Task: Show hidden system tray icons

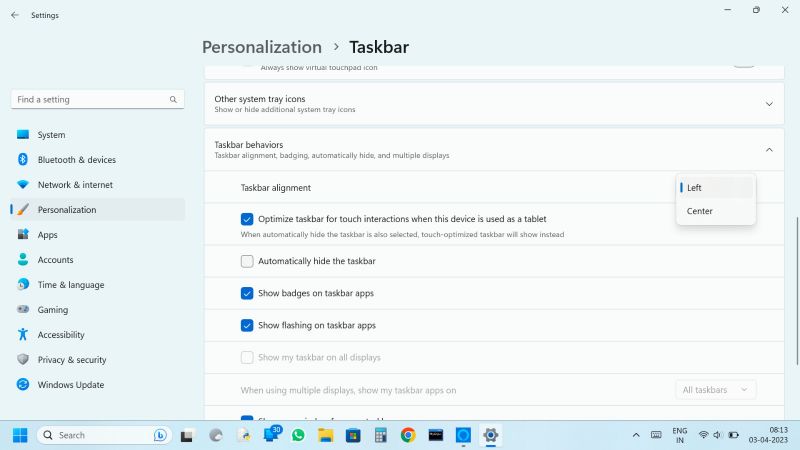Action: click(x=636, y=435)
